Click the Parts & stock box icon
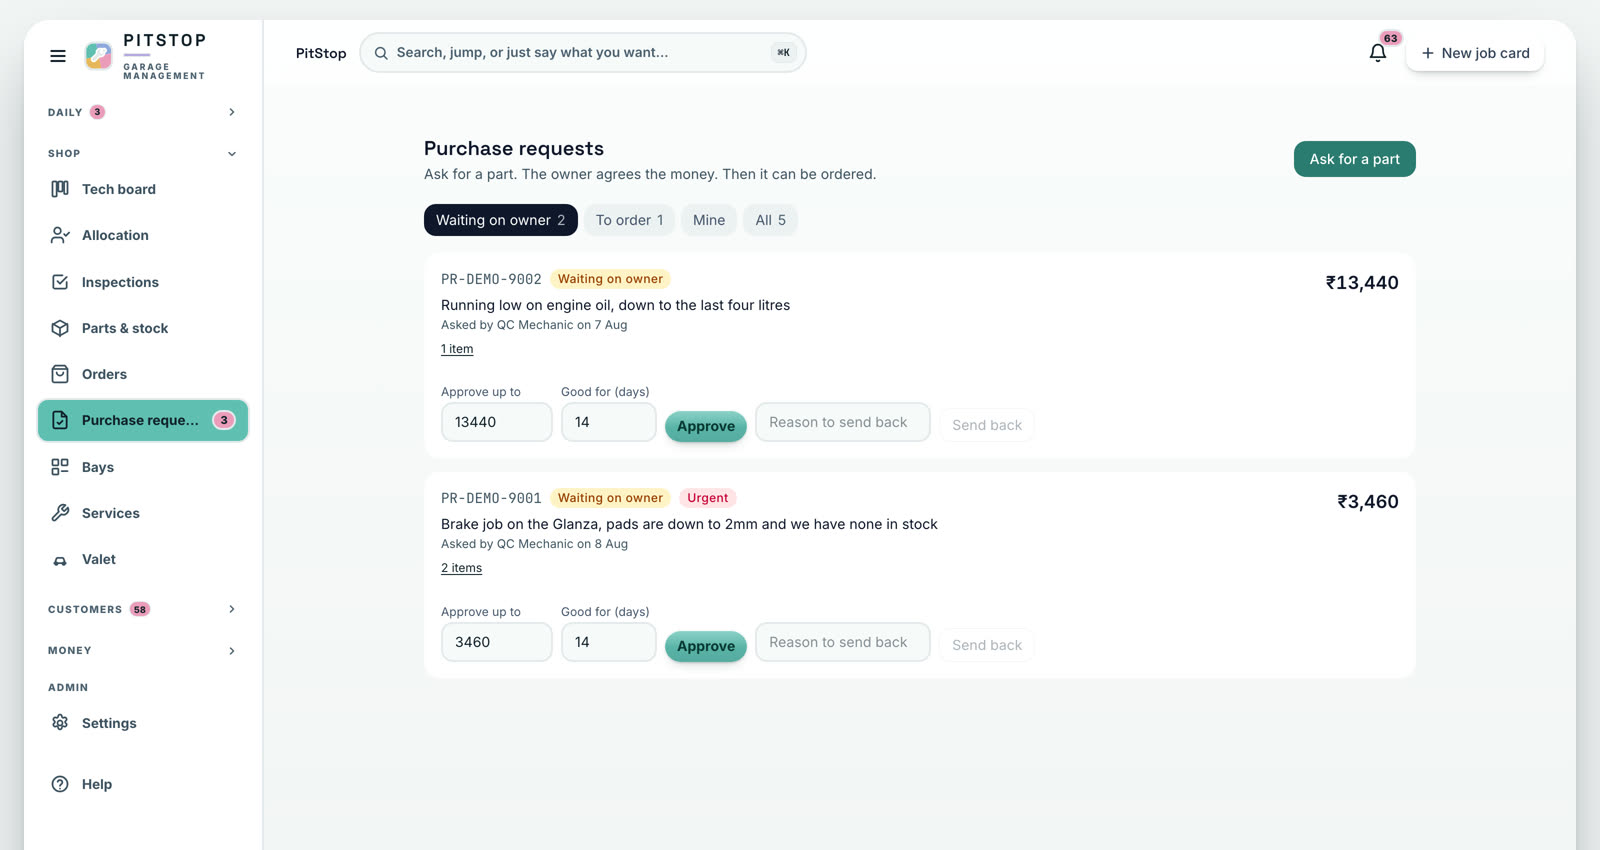Image resolution: width=1600 pixels, height=850 pixels. point(60,328)
